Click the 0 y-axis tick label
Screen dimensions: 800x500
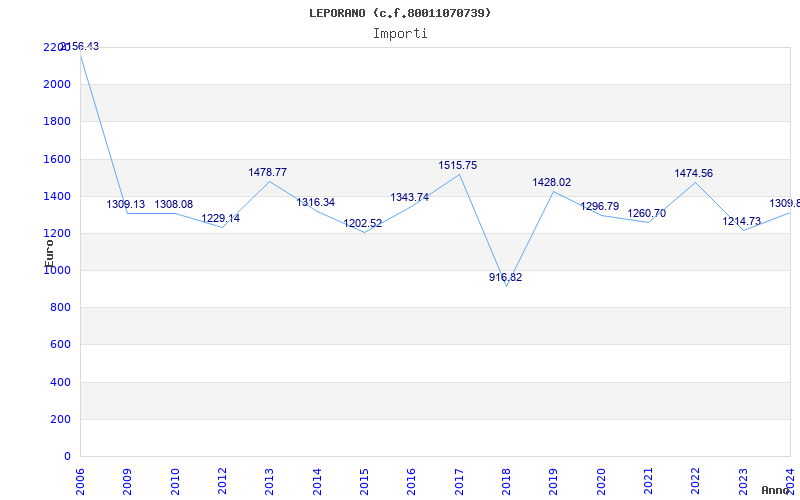67,456
